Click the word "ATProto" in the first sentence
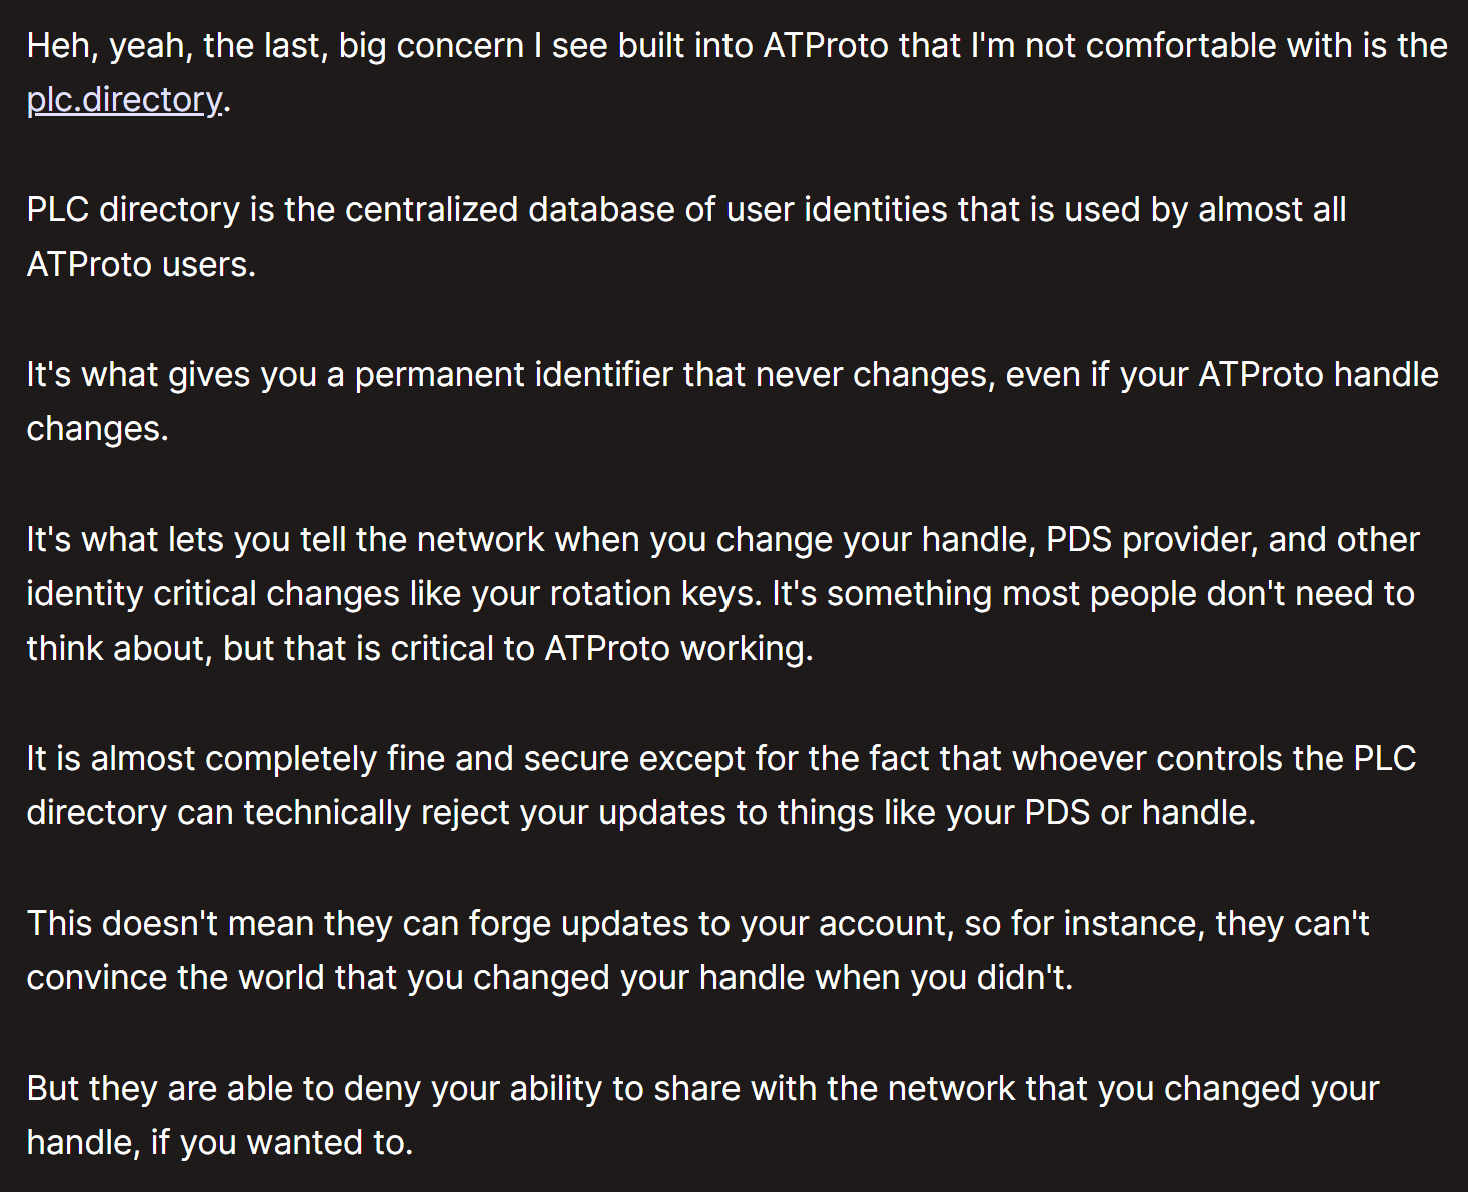 [x=826, y=46]
